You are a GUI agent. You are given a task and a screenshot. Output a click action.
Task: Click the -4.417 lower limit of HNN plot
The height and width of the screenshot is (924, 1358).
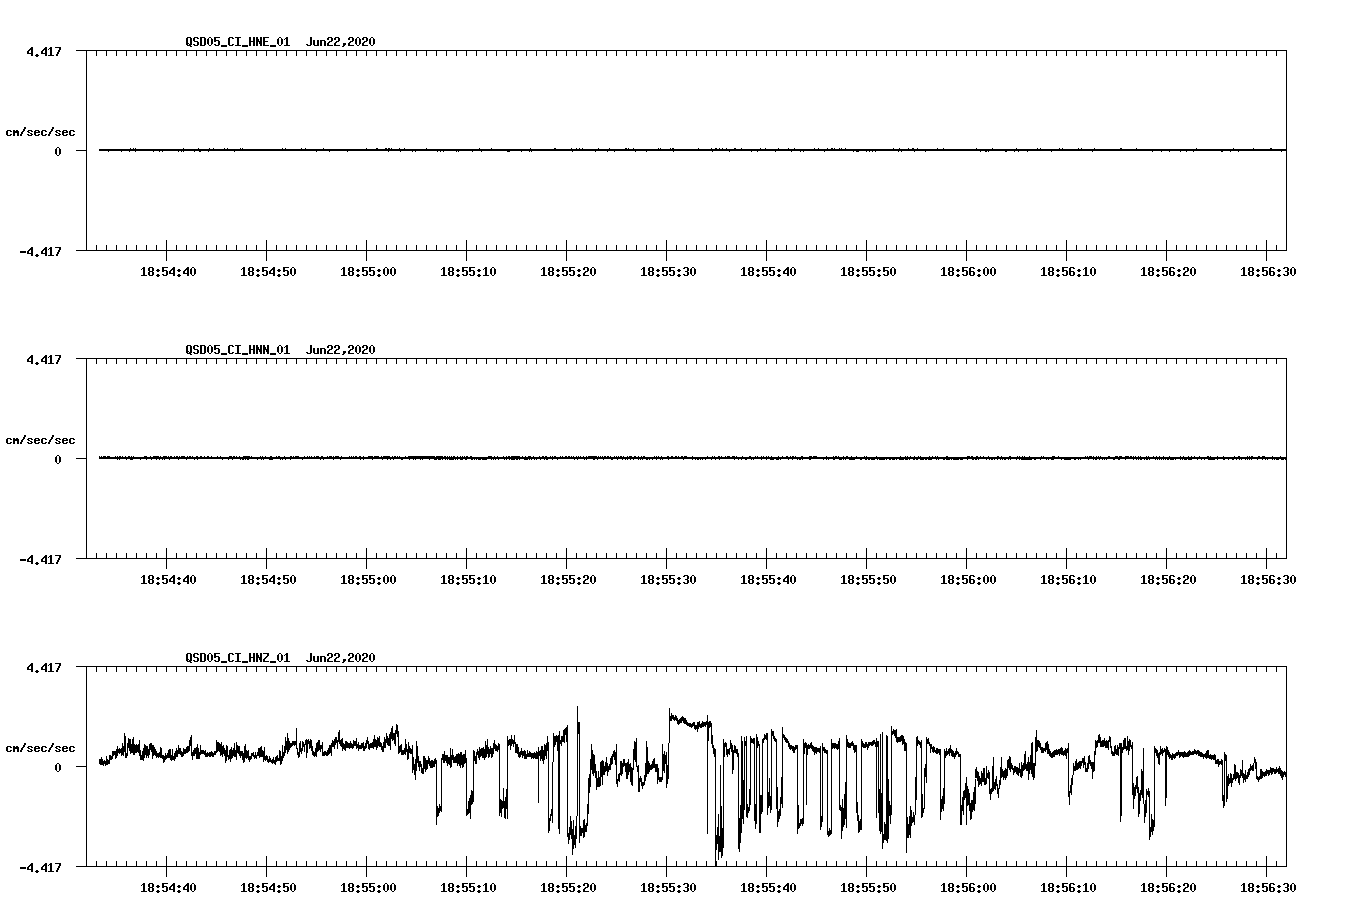(x=40, y=559)
